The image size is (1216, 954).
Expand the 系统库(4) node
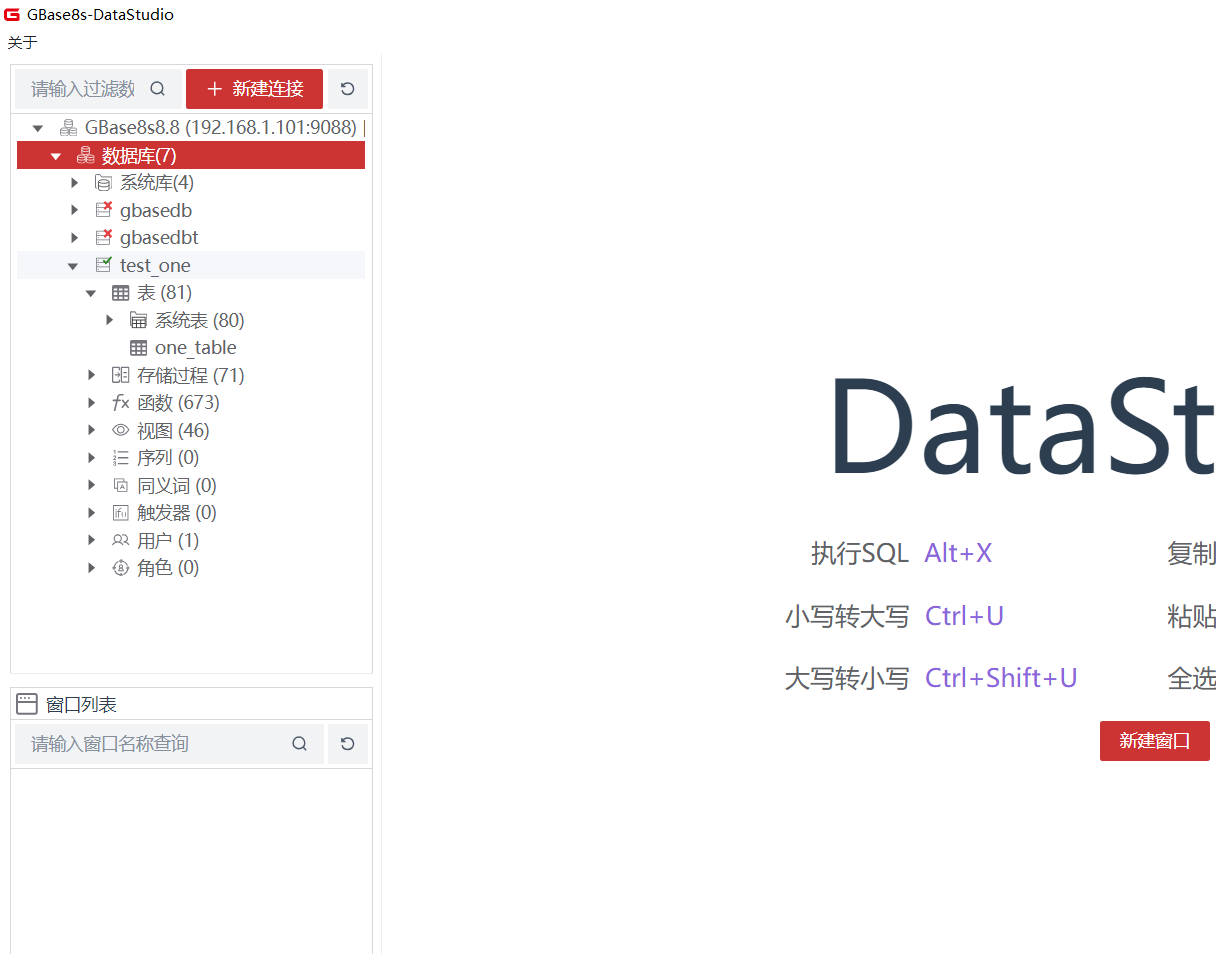[74, 183]
